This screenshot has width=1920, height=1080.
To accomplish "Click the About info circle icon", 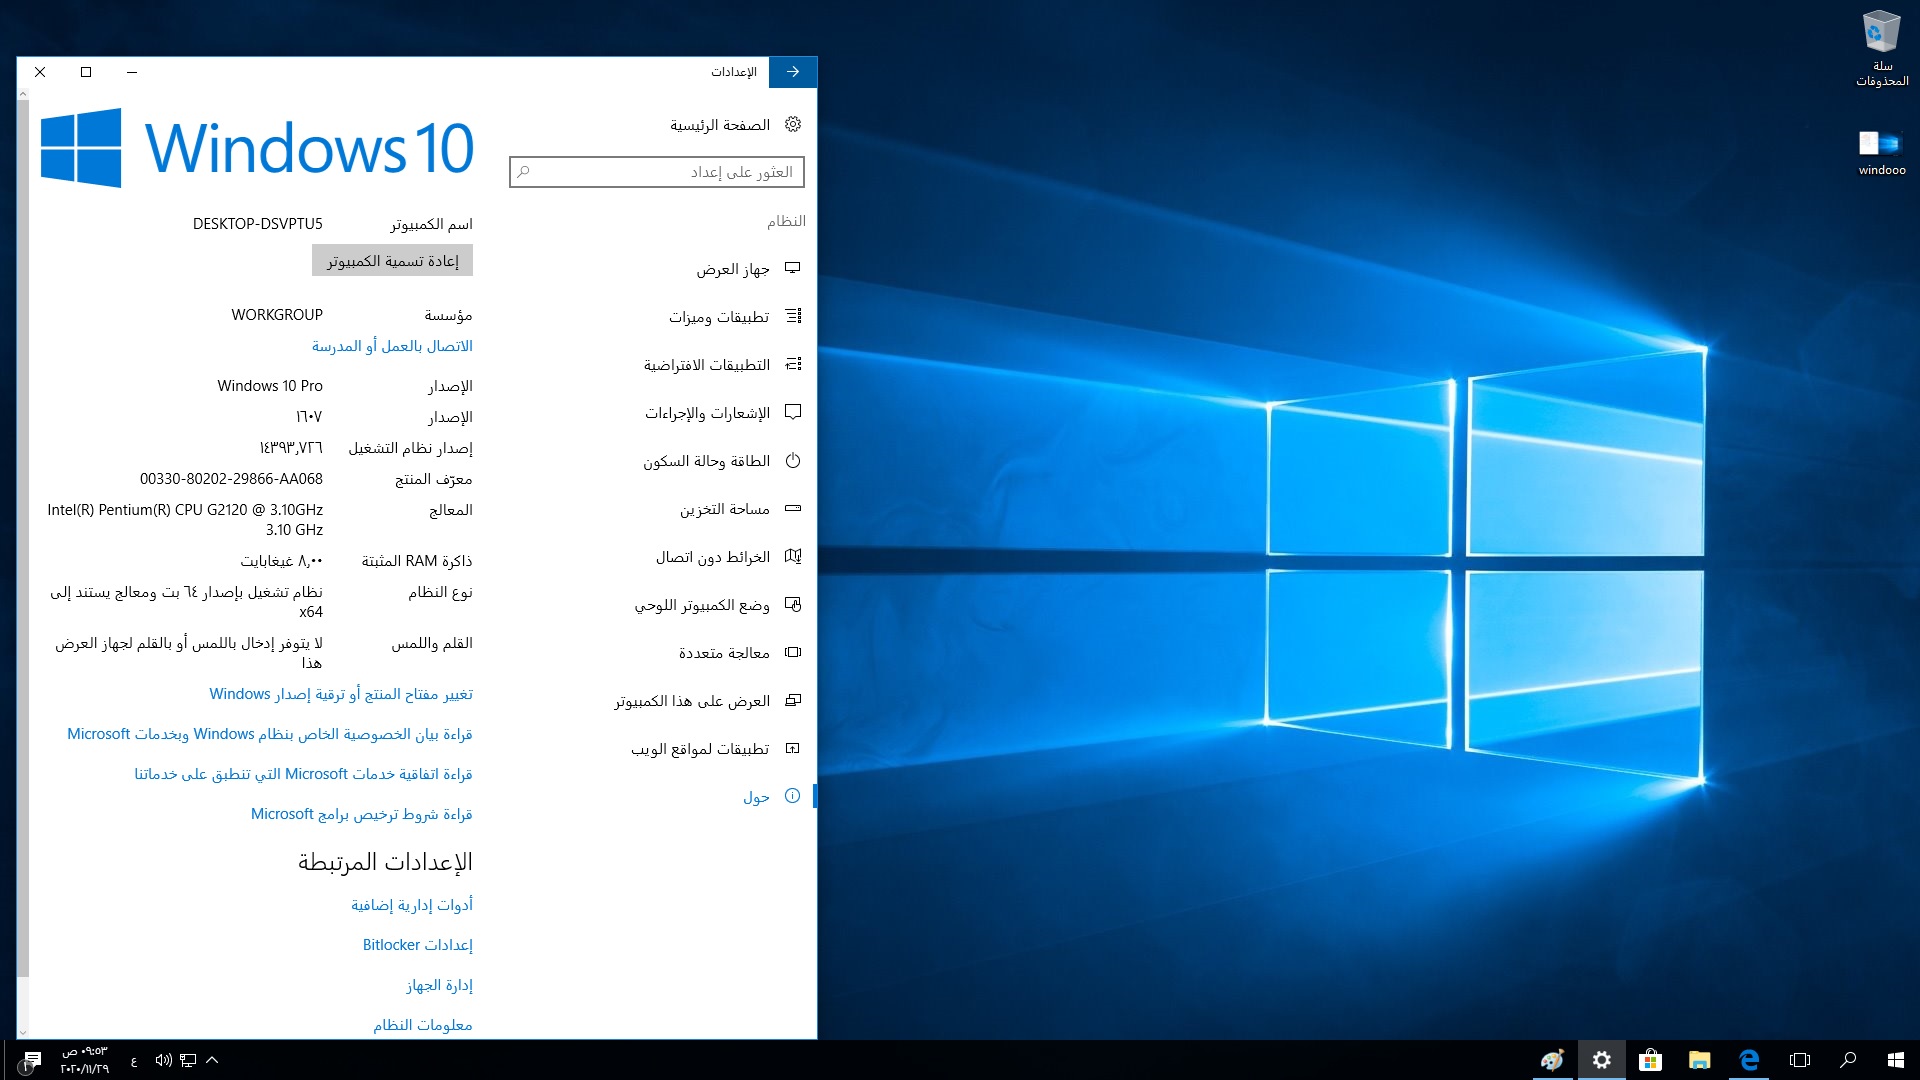I will [x=793, y=796].
